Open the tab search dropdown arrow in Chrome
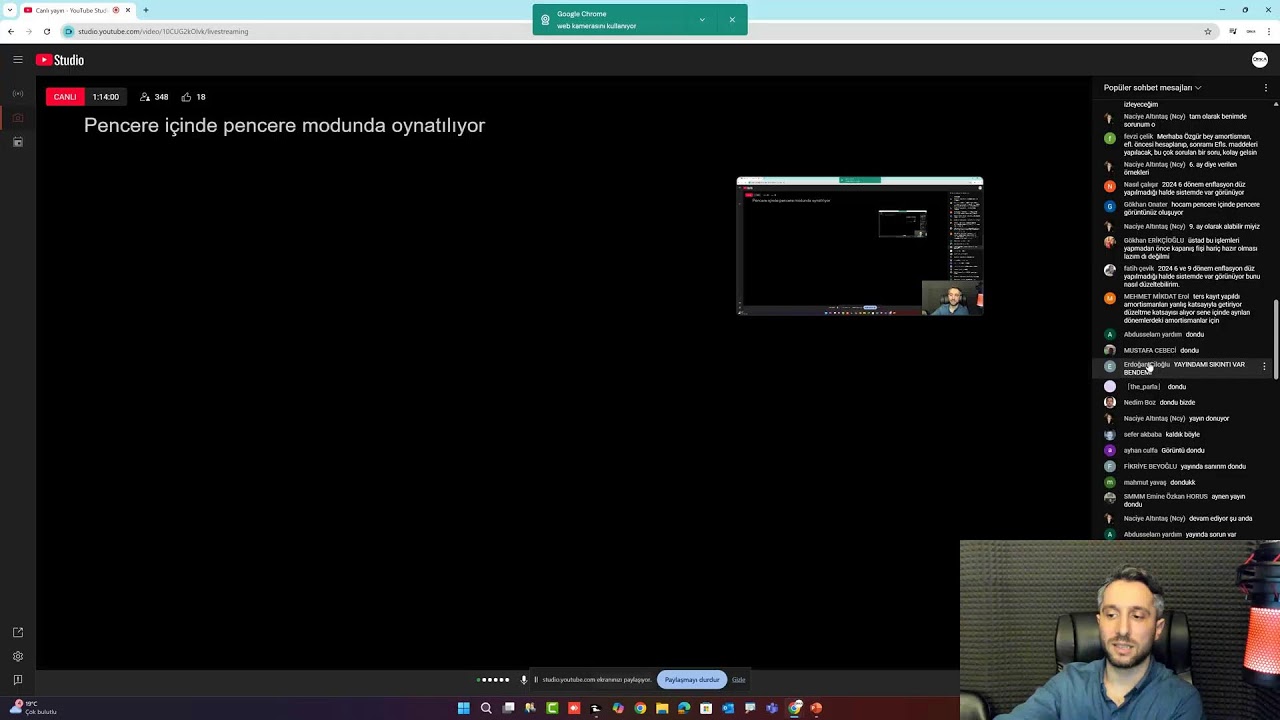The image size is (1280, 720). [x=11, y=10]
